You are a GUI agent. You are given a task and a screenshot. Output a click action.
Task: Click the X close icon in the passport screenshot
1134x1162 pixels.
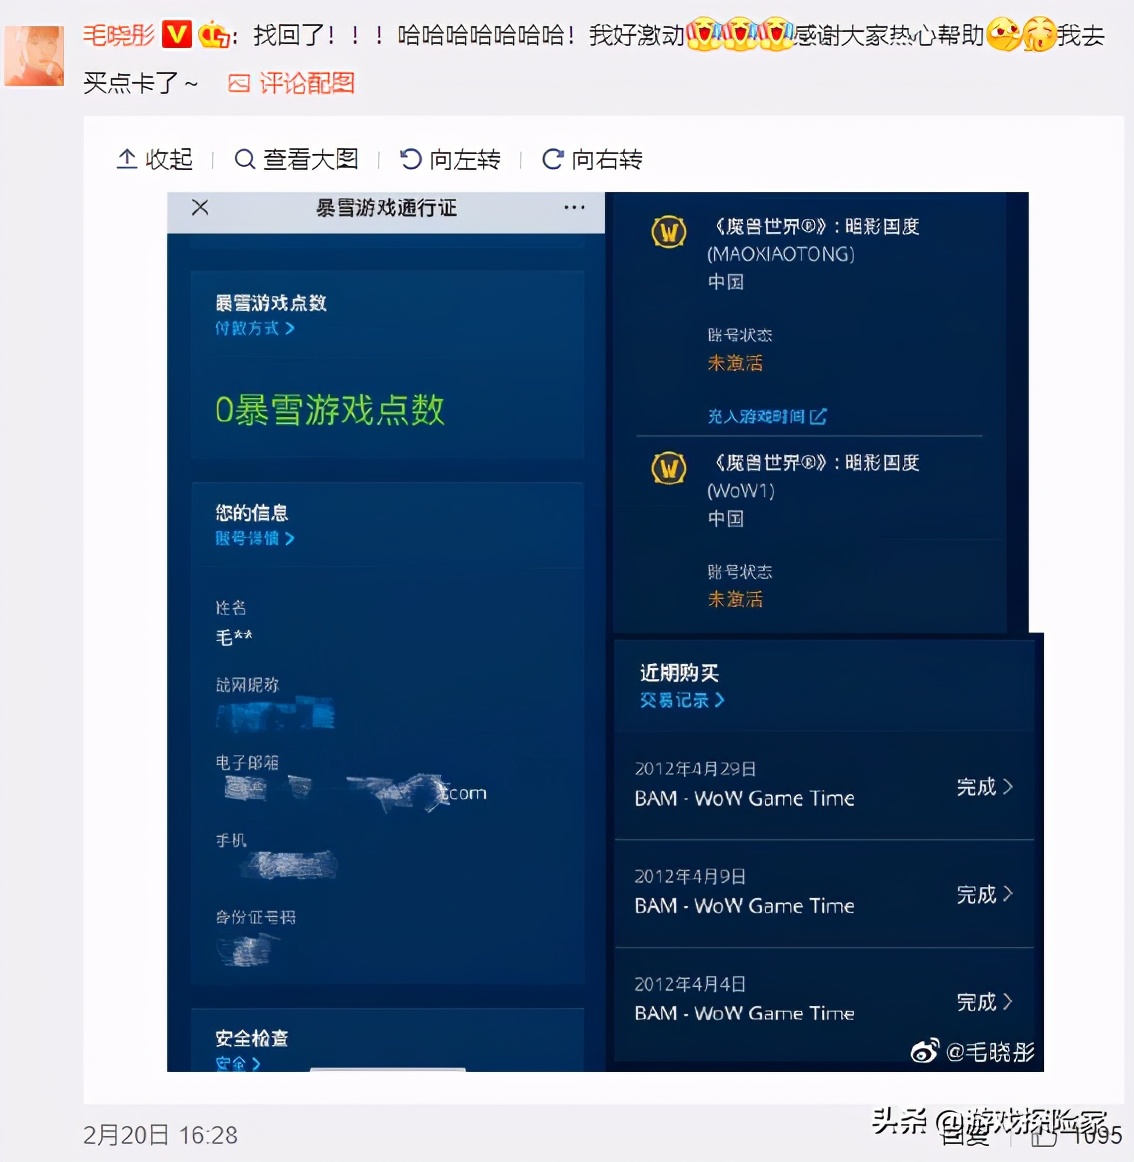tap(199, 207)
